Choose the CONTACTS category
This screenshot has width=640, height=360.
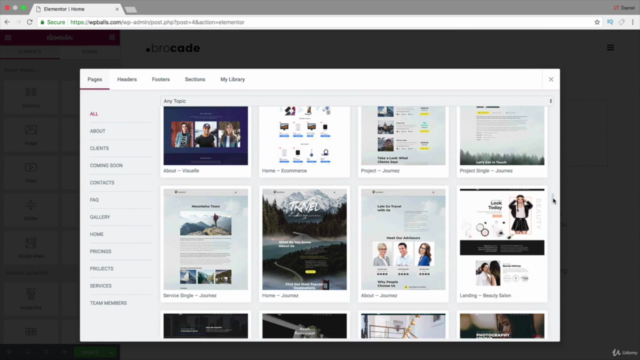[x=102, y=182]
